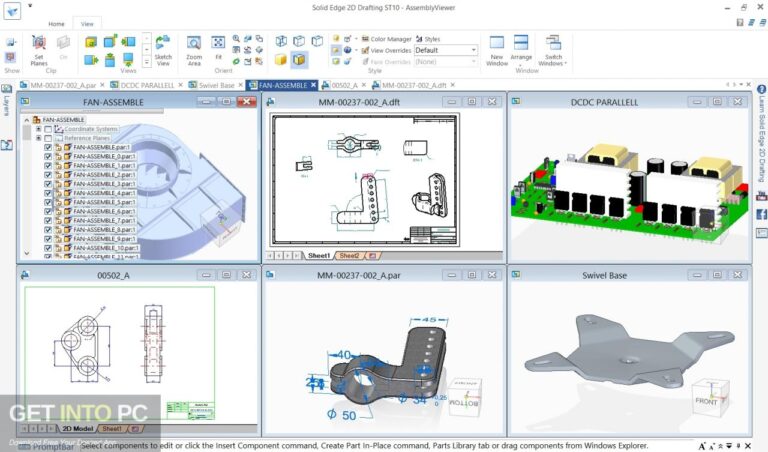Open the Layers side panel tab

tap(6, 100)
